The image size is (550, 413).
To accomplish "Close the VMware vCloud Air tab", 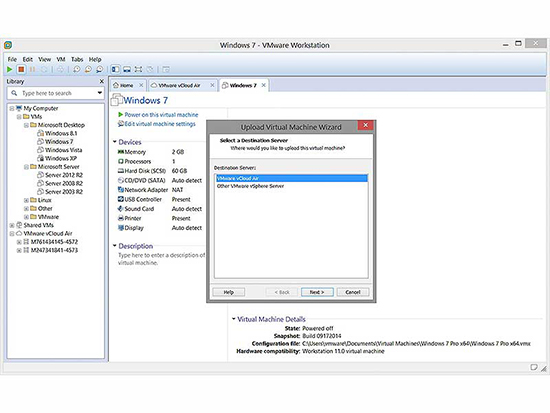I will point(212,85).
